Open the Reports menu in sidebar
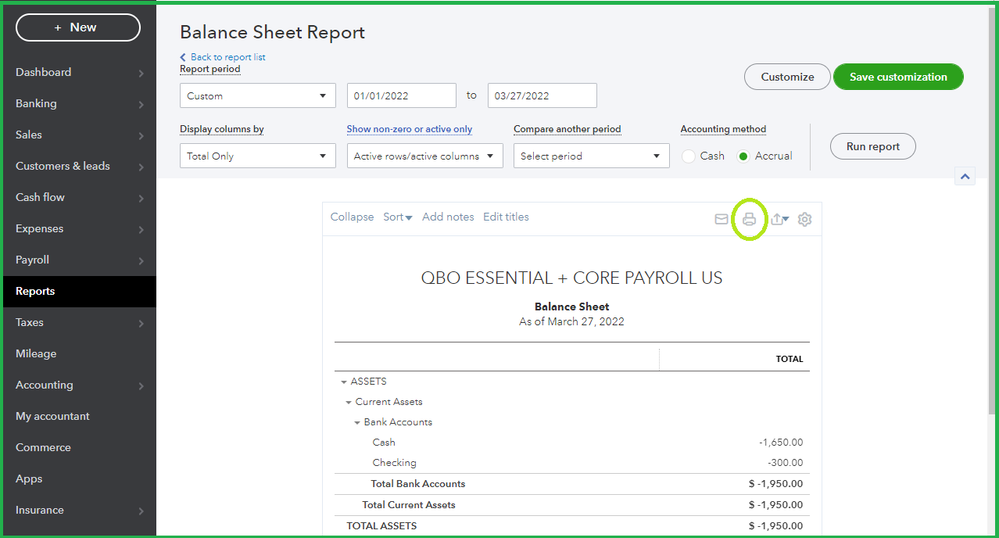The height and width of the screenshot is (538, 999). pos(36,291)
